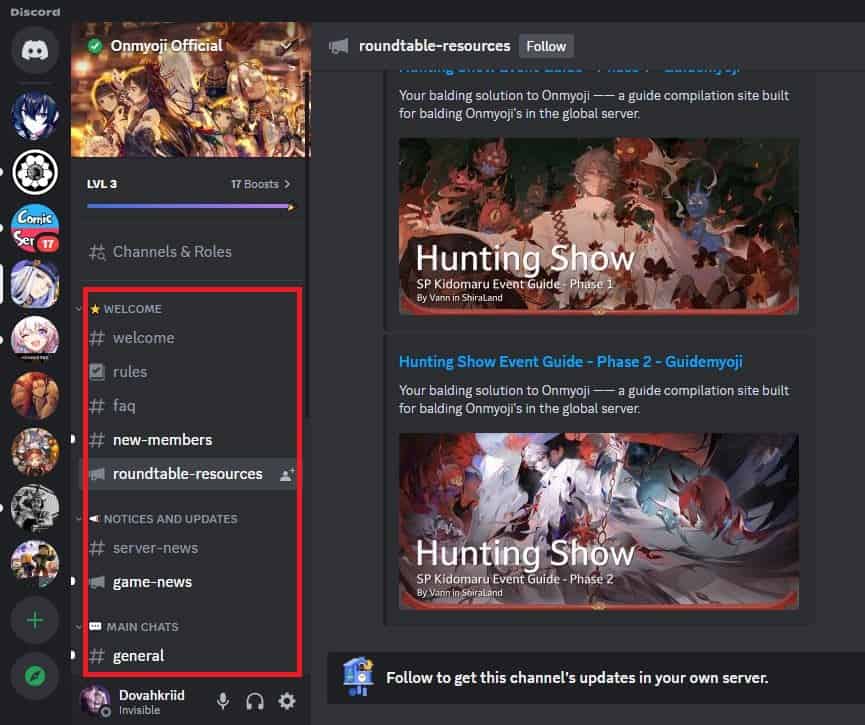The height and width of the screenshot is (725, 865).
Task: Click the Dovahkriid username in user panel
Action: pos(152,695)
